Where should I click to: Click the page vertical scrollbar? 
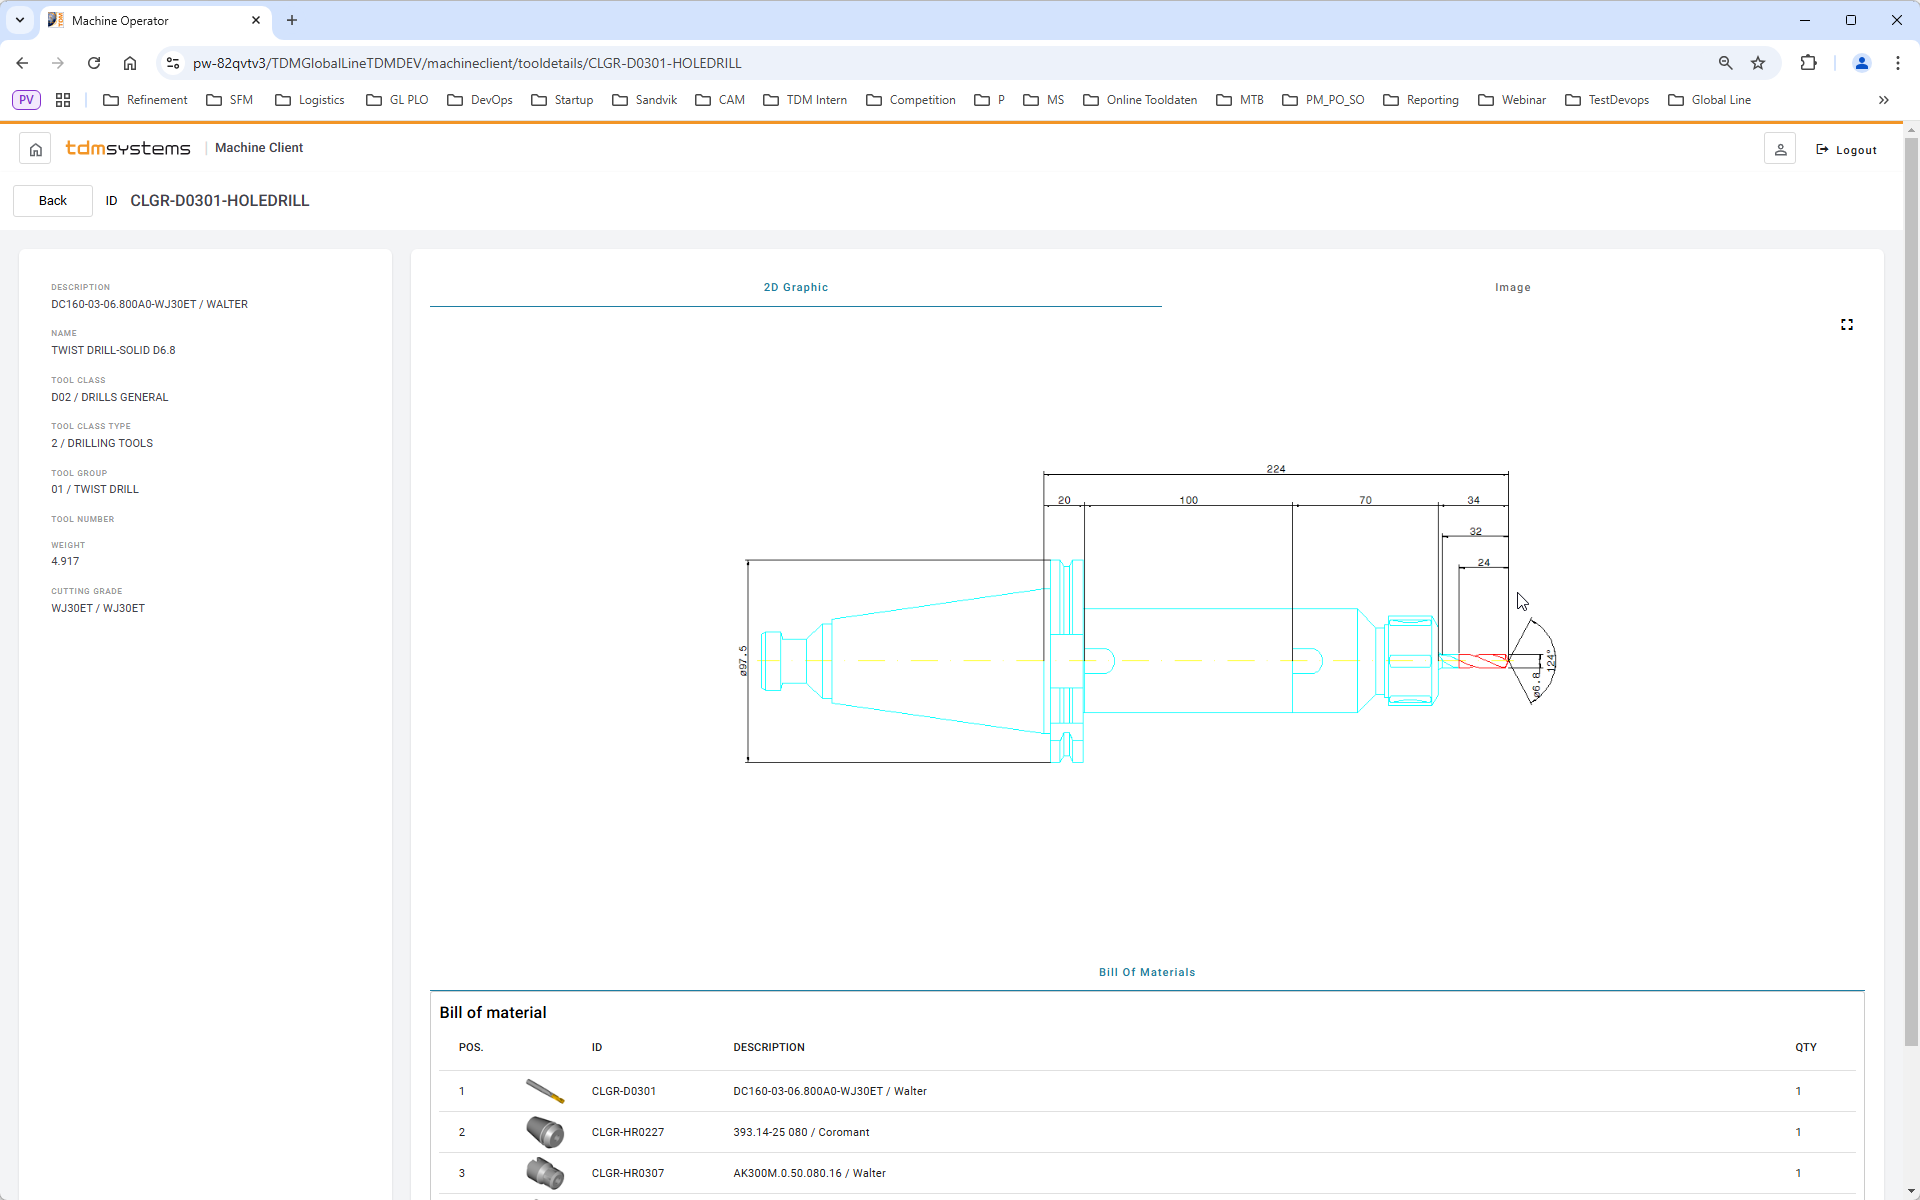[1911, 600]
